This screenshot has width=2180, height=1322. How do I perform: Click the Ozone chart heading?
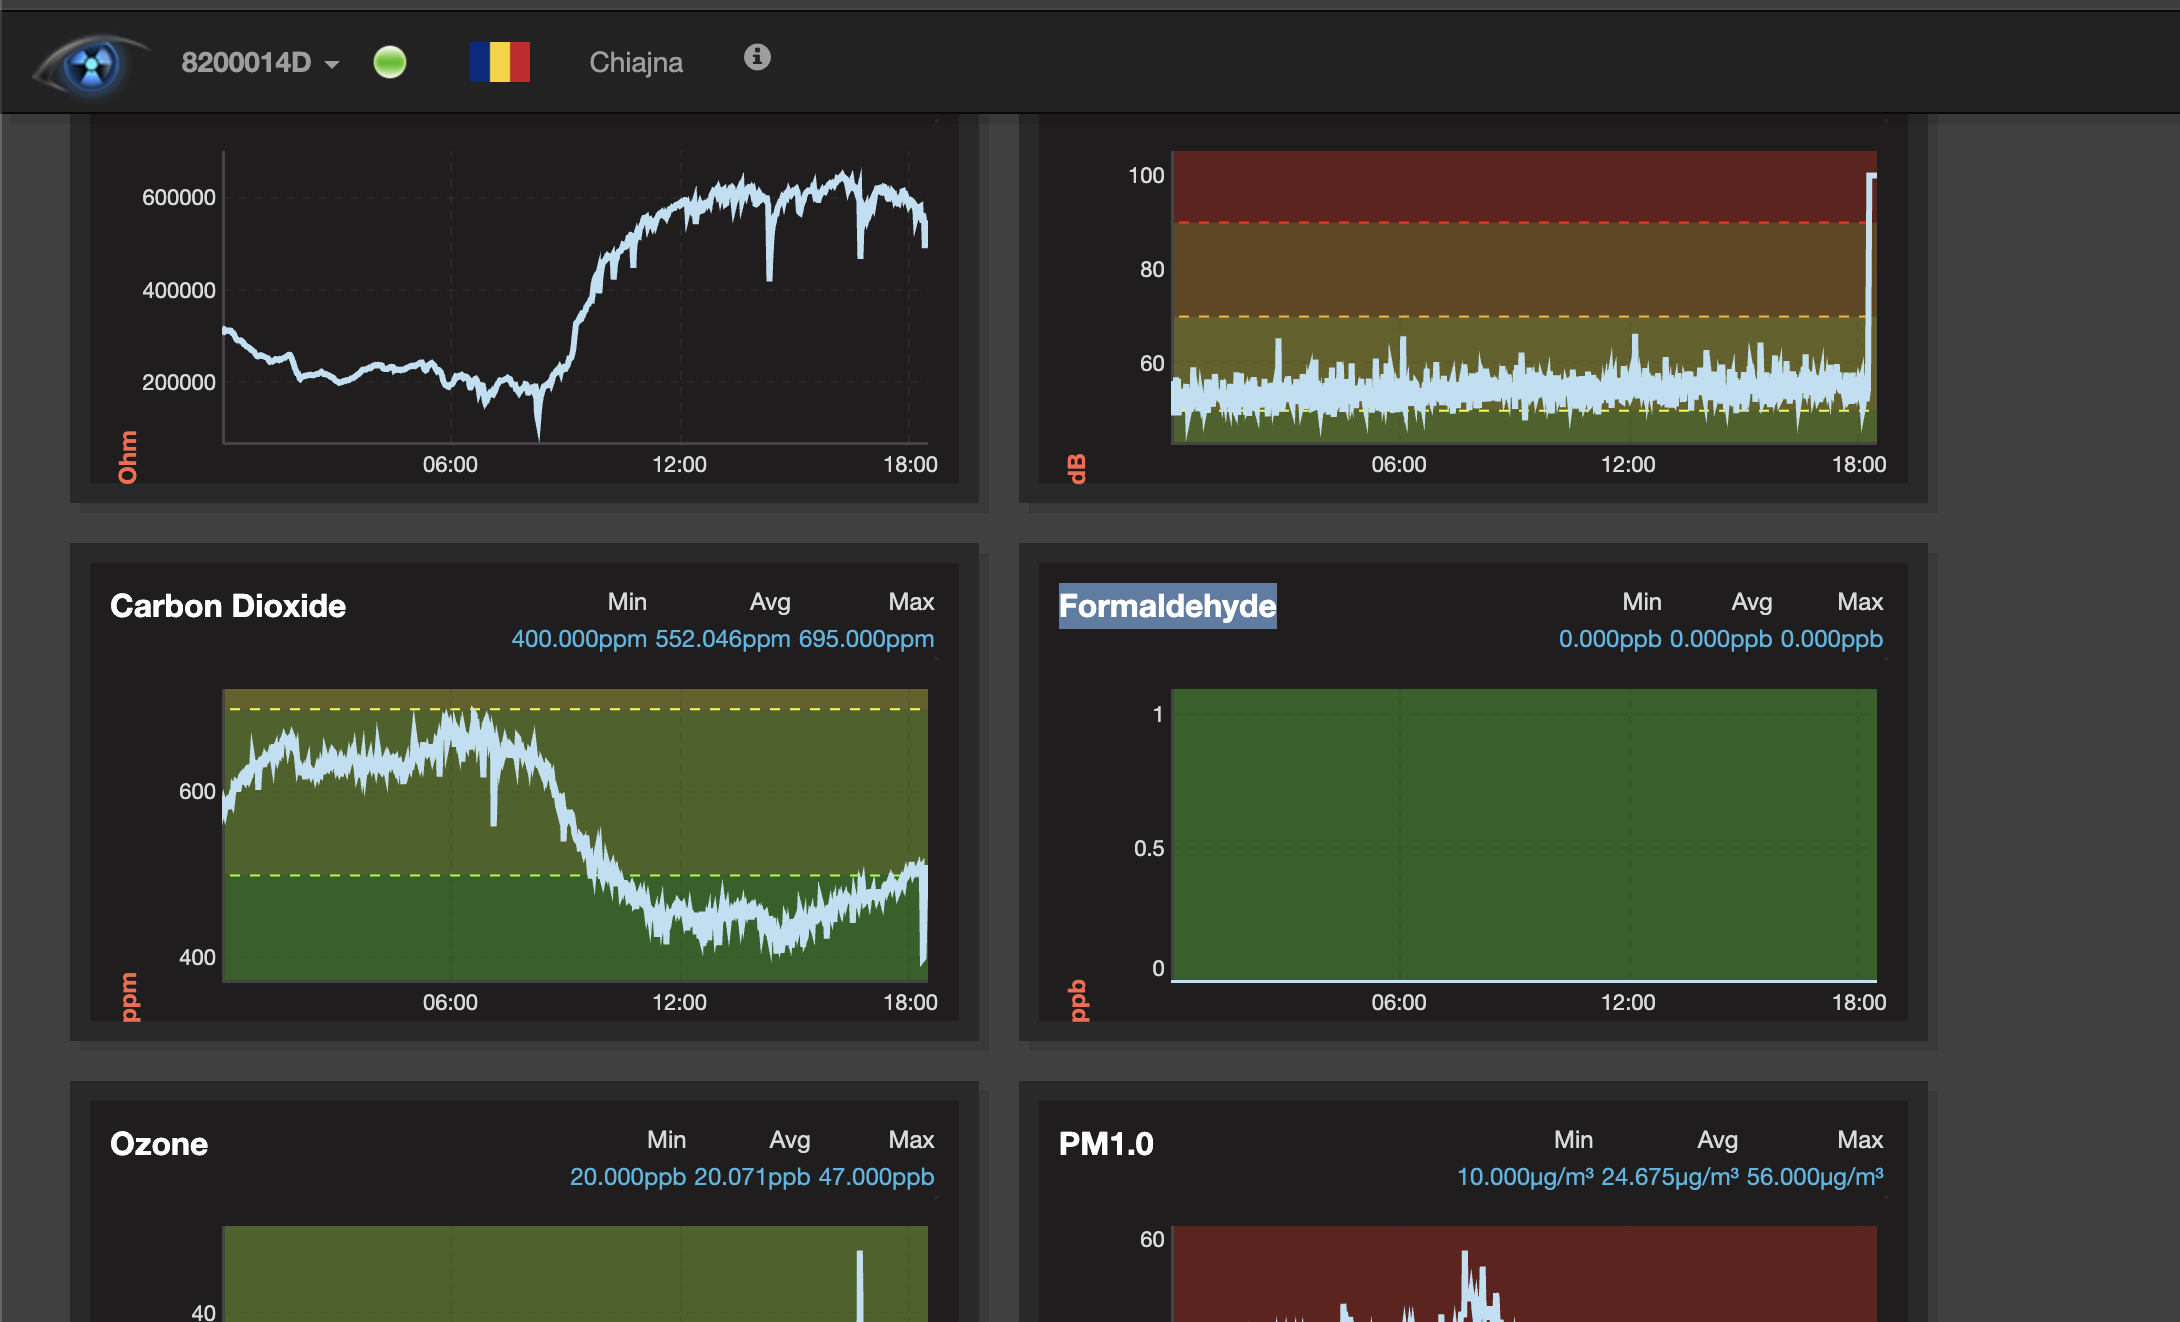point(159,1144)
